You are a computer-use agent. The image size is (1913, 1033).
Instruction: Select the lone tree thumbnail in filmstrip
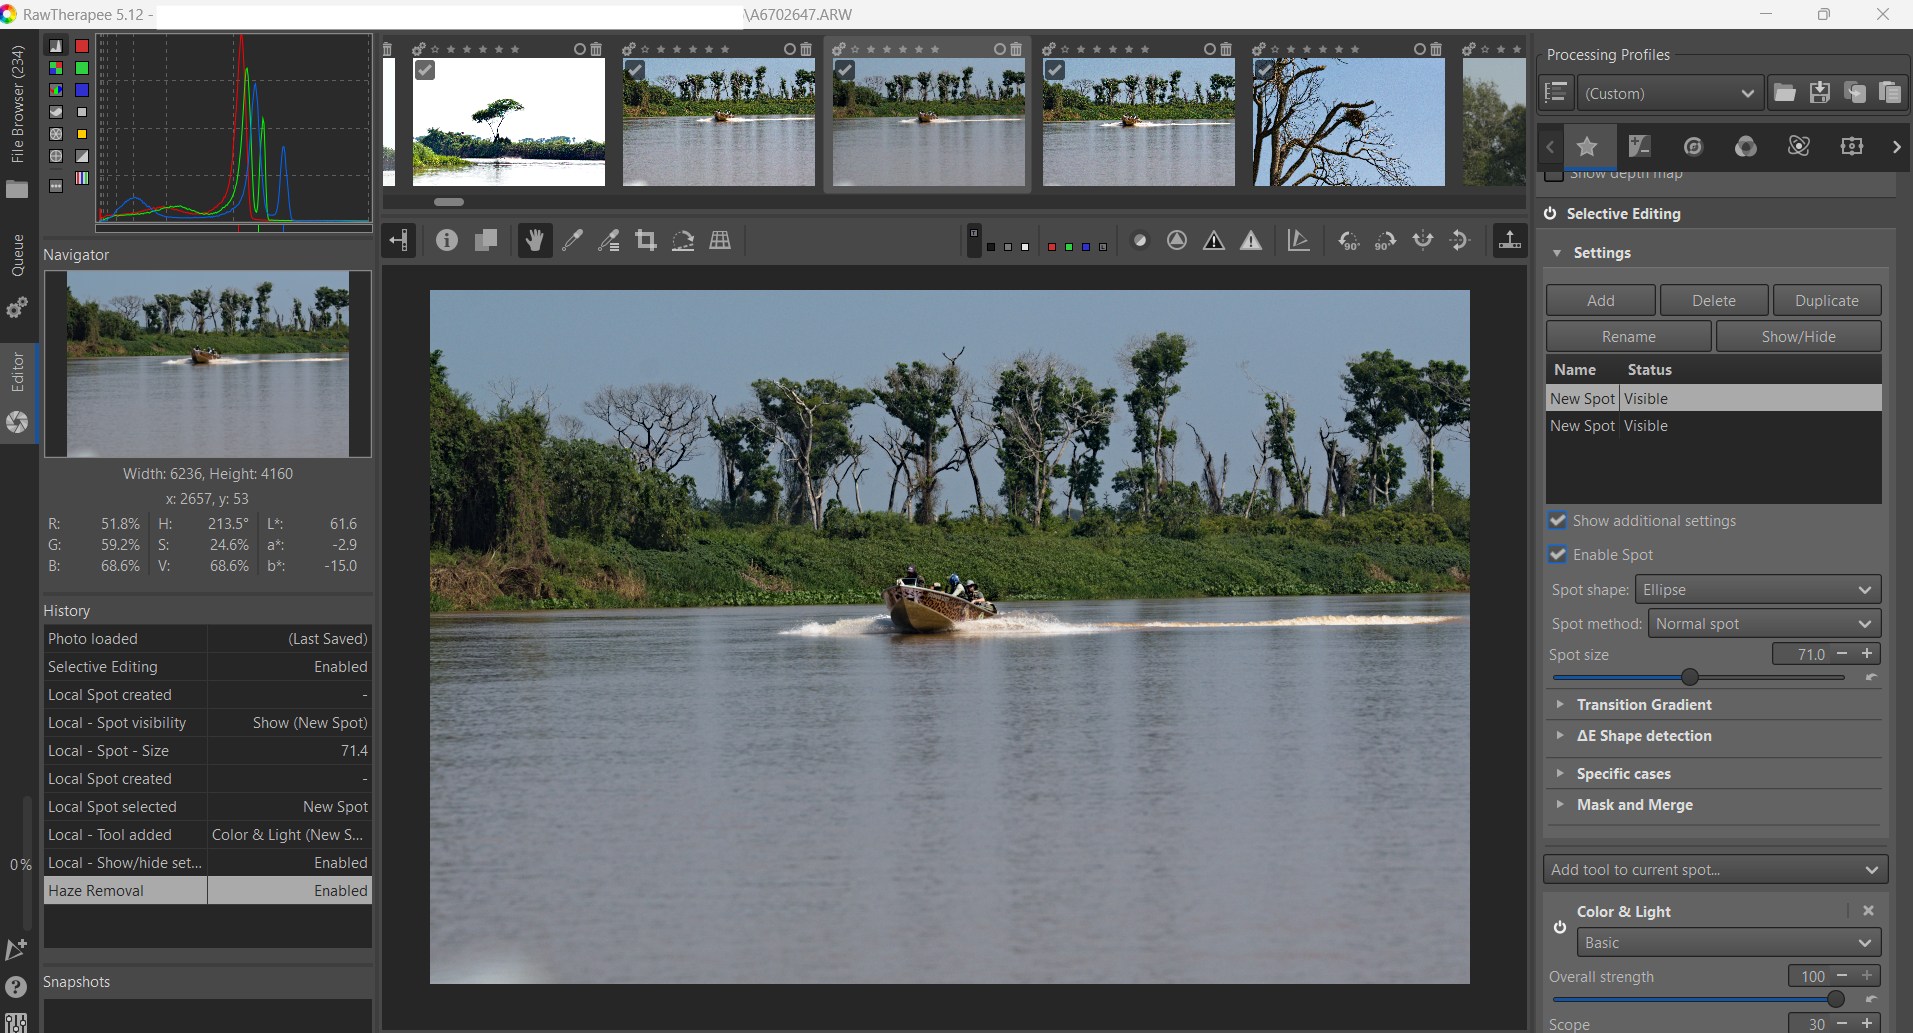[x=508, y=122]
